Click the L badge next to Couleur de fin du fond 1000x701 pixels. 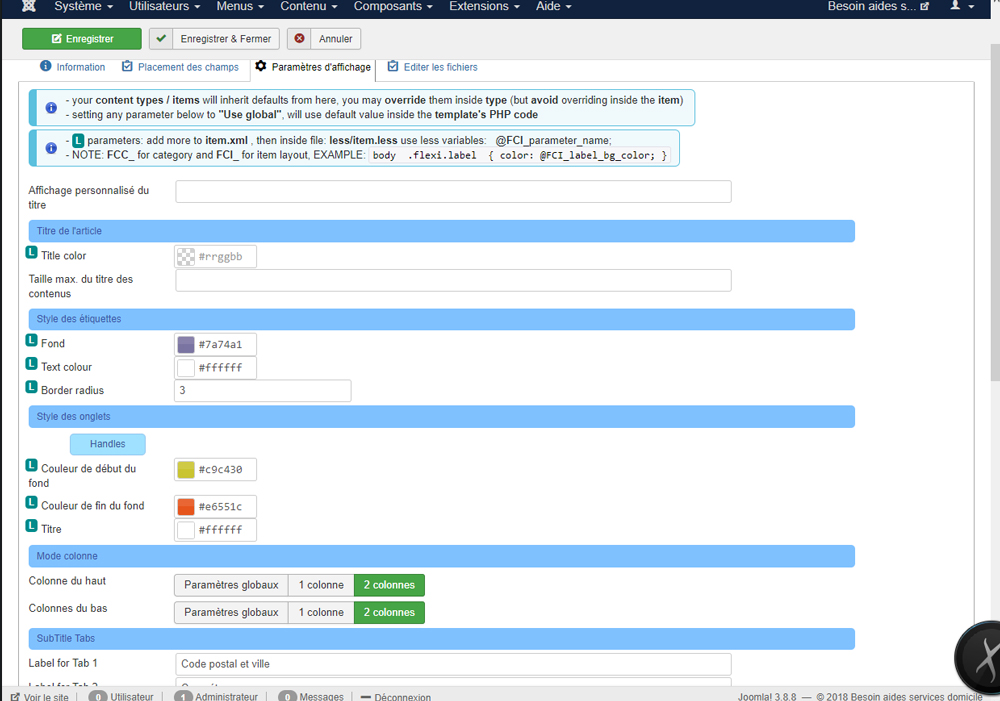pyautogui.click(x=31, y=503)
